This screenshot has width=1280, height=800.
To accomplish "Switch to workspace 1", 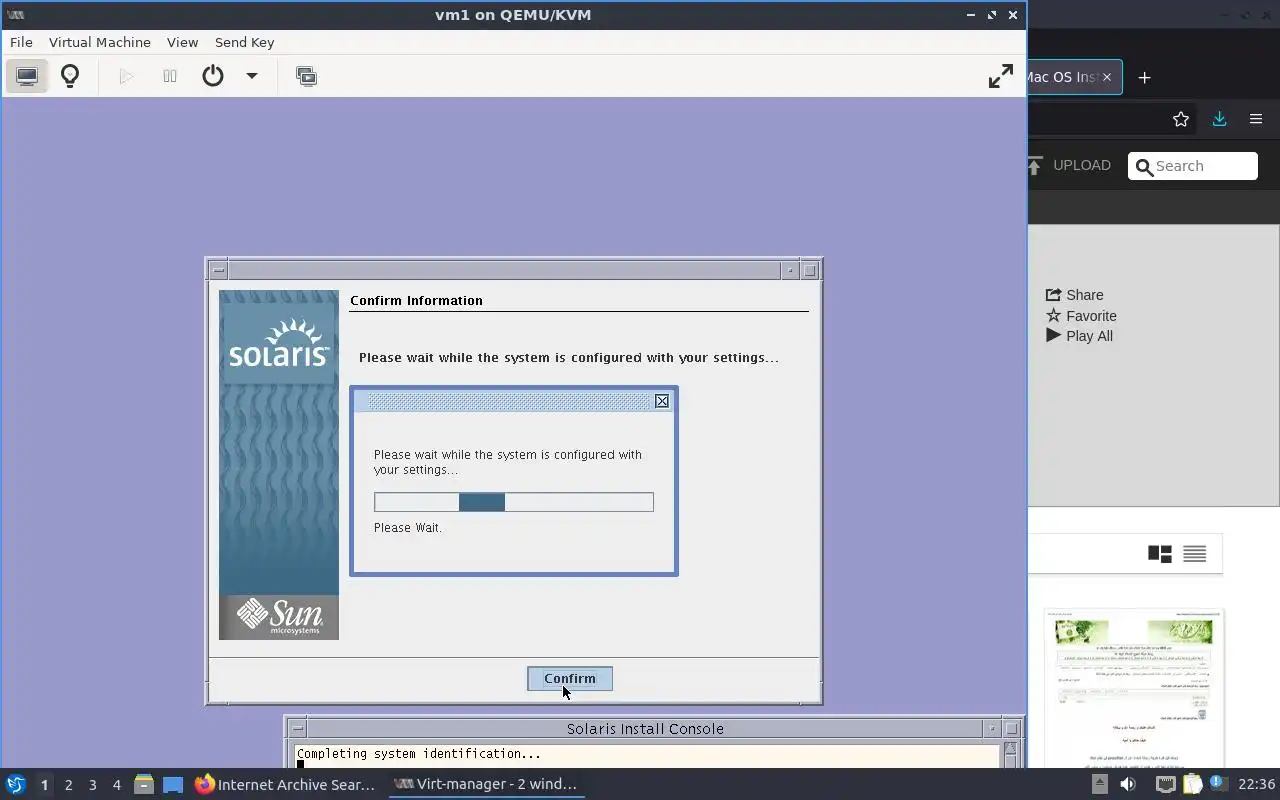I will point(44,785).
